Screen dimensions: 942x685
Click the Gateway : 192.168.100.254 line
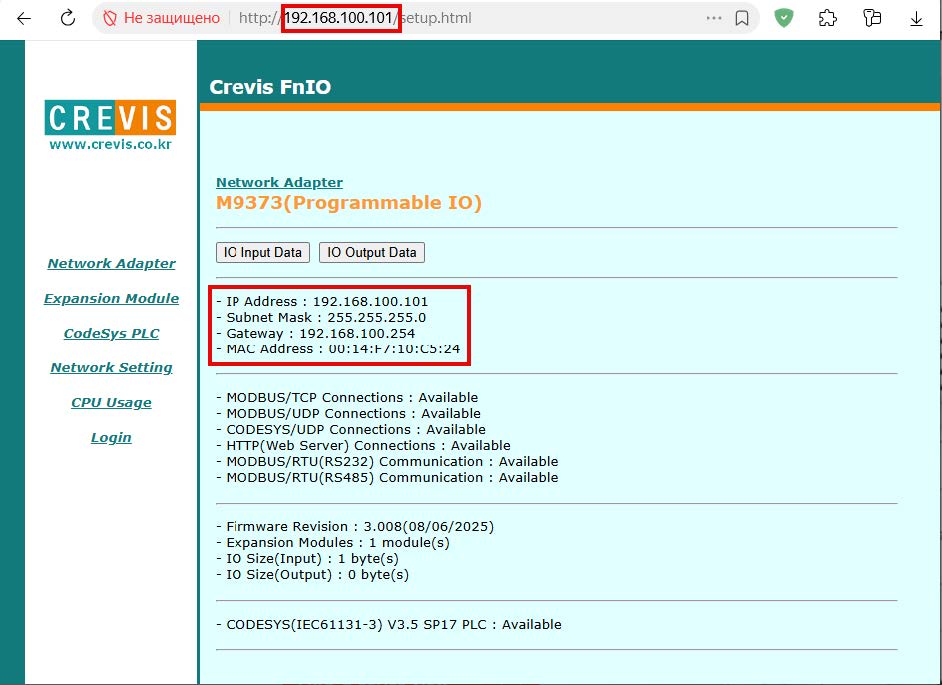tap(316, 333)
